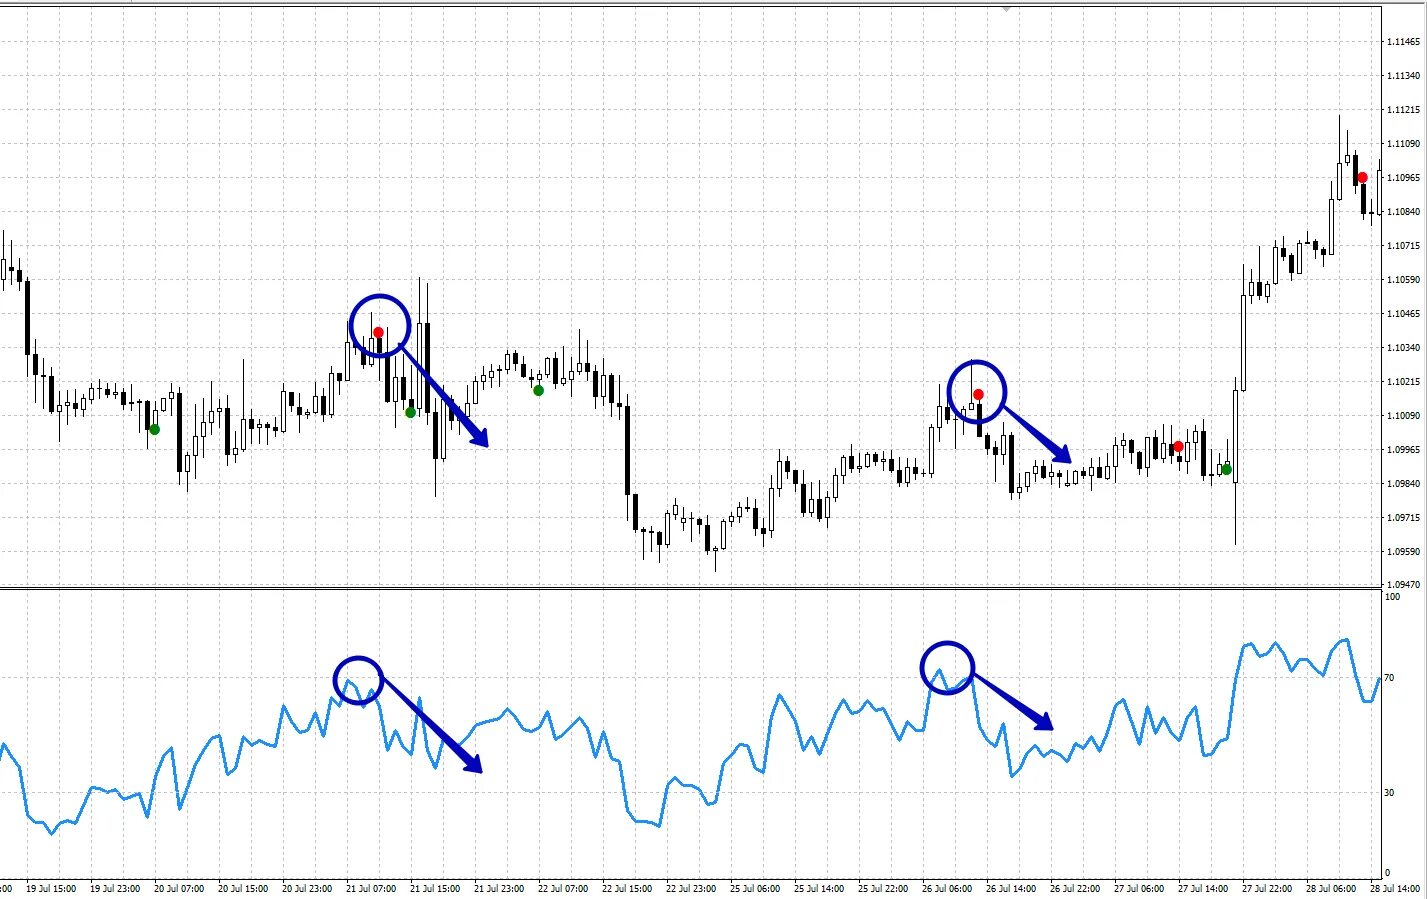The width and height of the screenshot is (1427, 899).
Task: Click the 1.09590 price scale label
Action: point(1403,552)
